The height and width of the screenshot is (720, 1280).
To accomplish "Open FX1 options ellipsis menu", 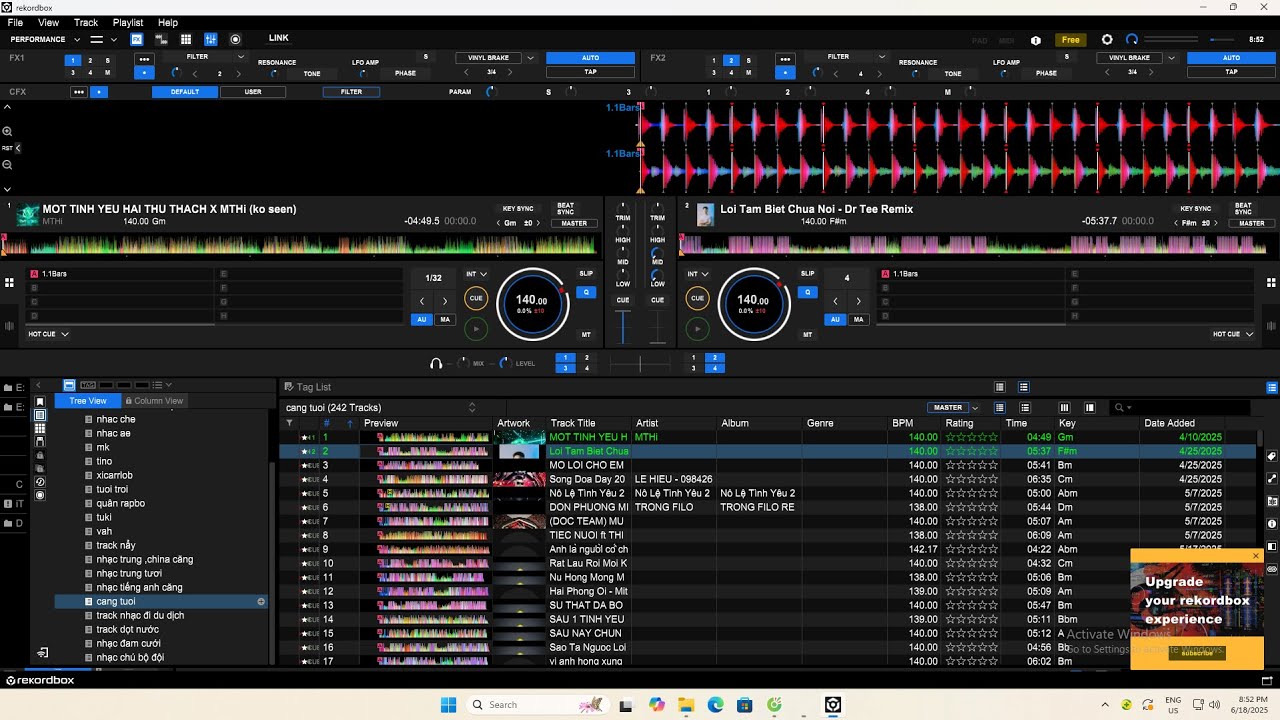I will coord(144,59).
